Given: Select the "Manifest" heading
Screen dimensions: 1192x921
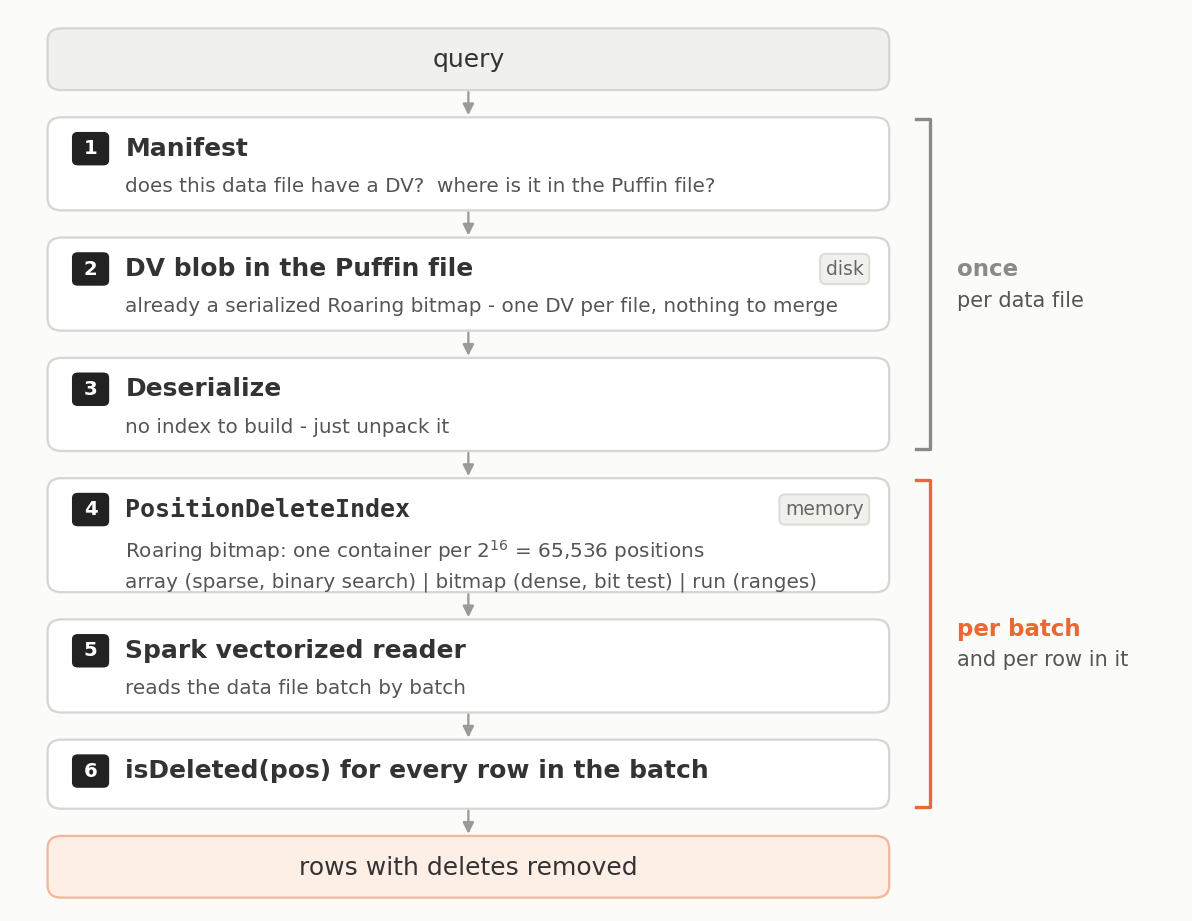Looking at the screenshot, I should coord(186,147).
